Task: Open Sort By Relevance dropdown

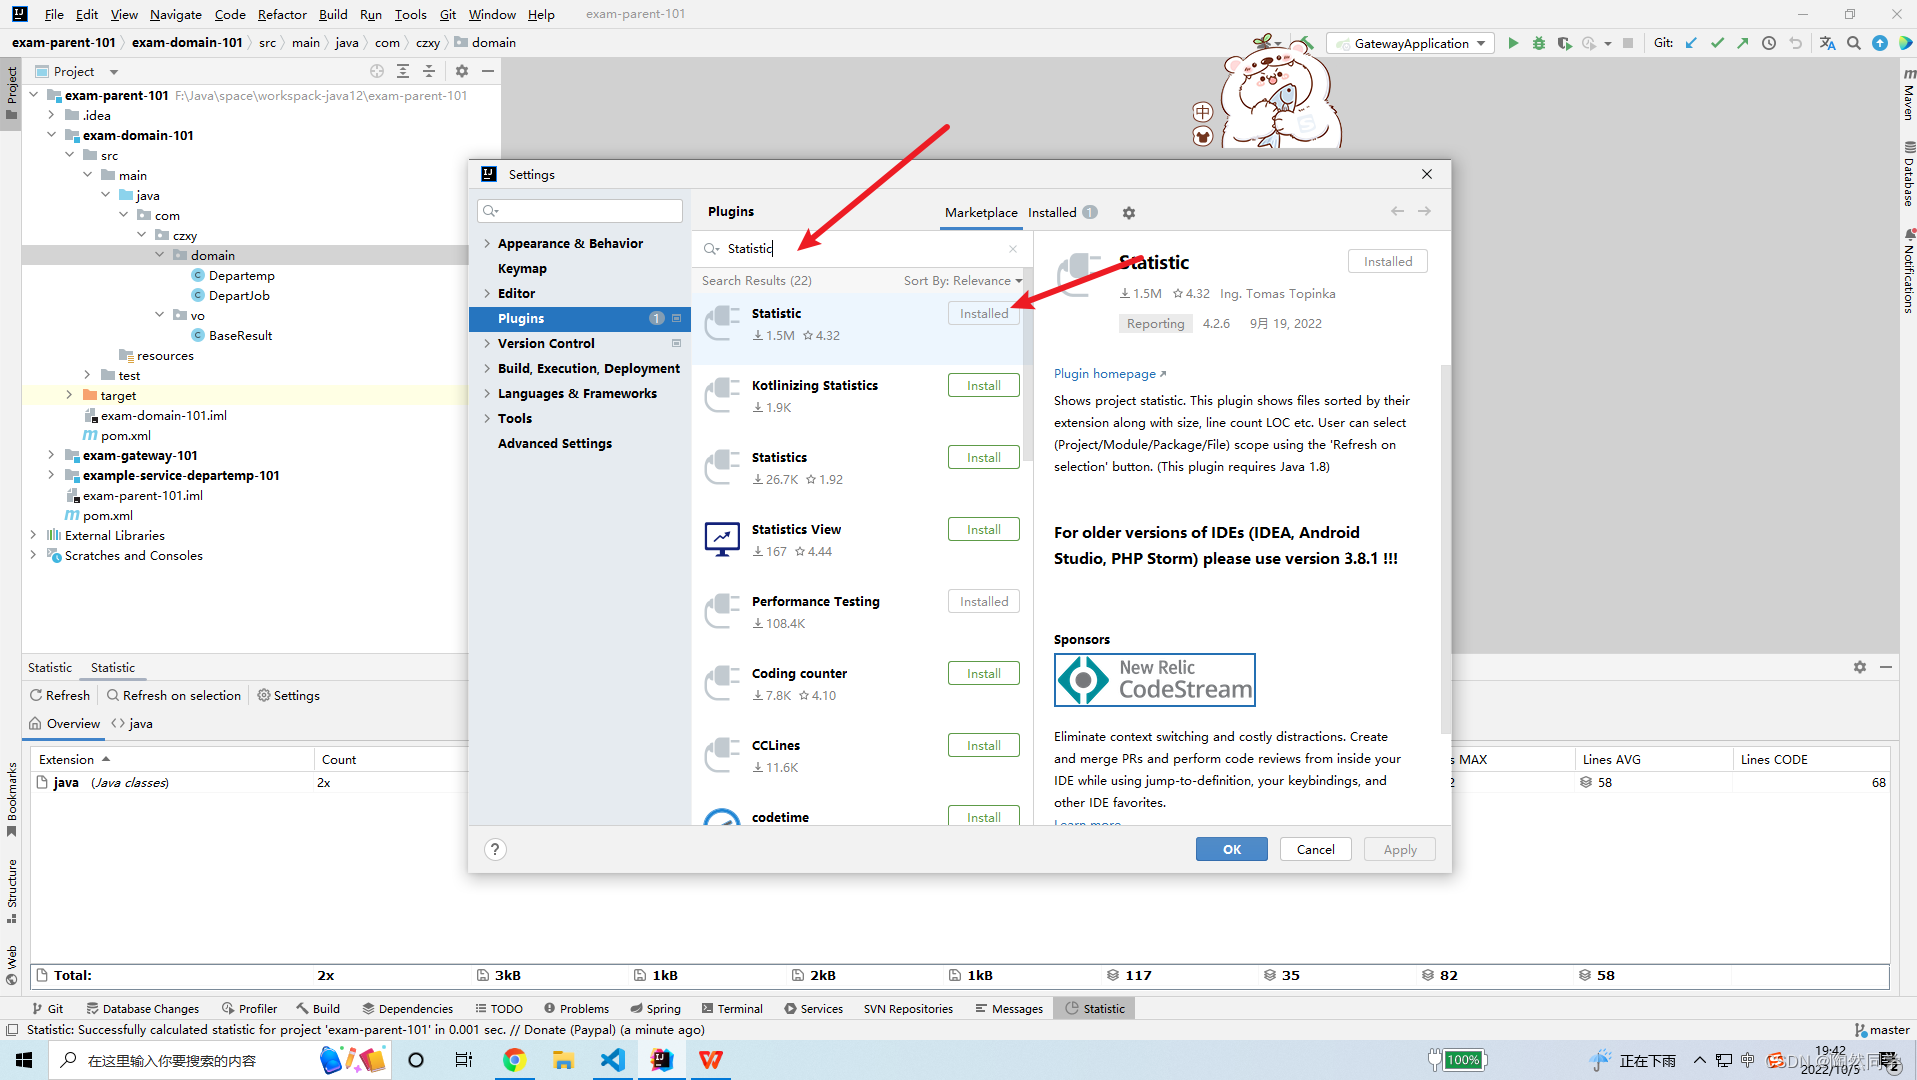Action: coord(963,281)
